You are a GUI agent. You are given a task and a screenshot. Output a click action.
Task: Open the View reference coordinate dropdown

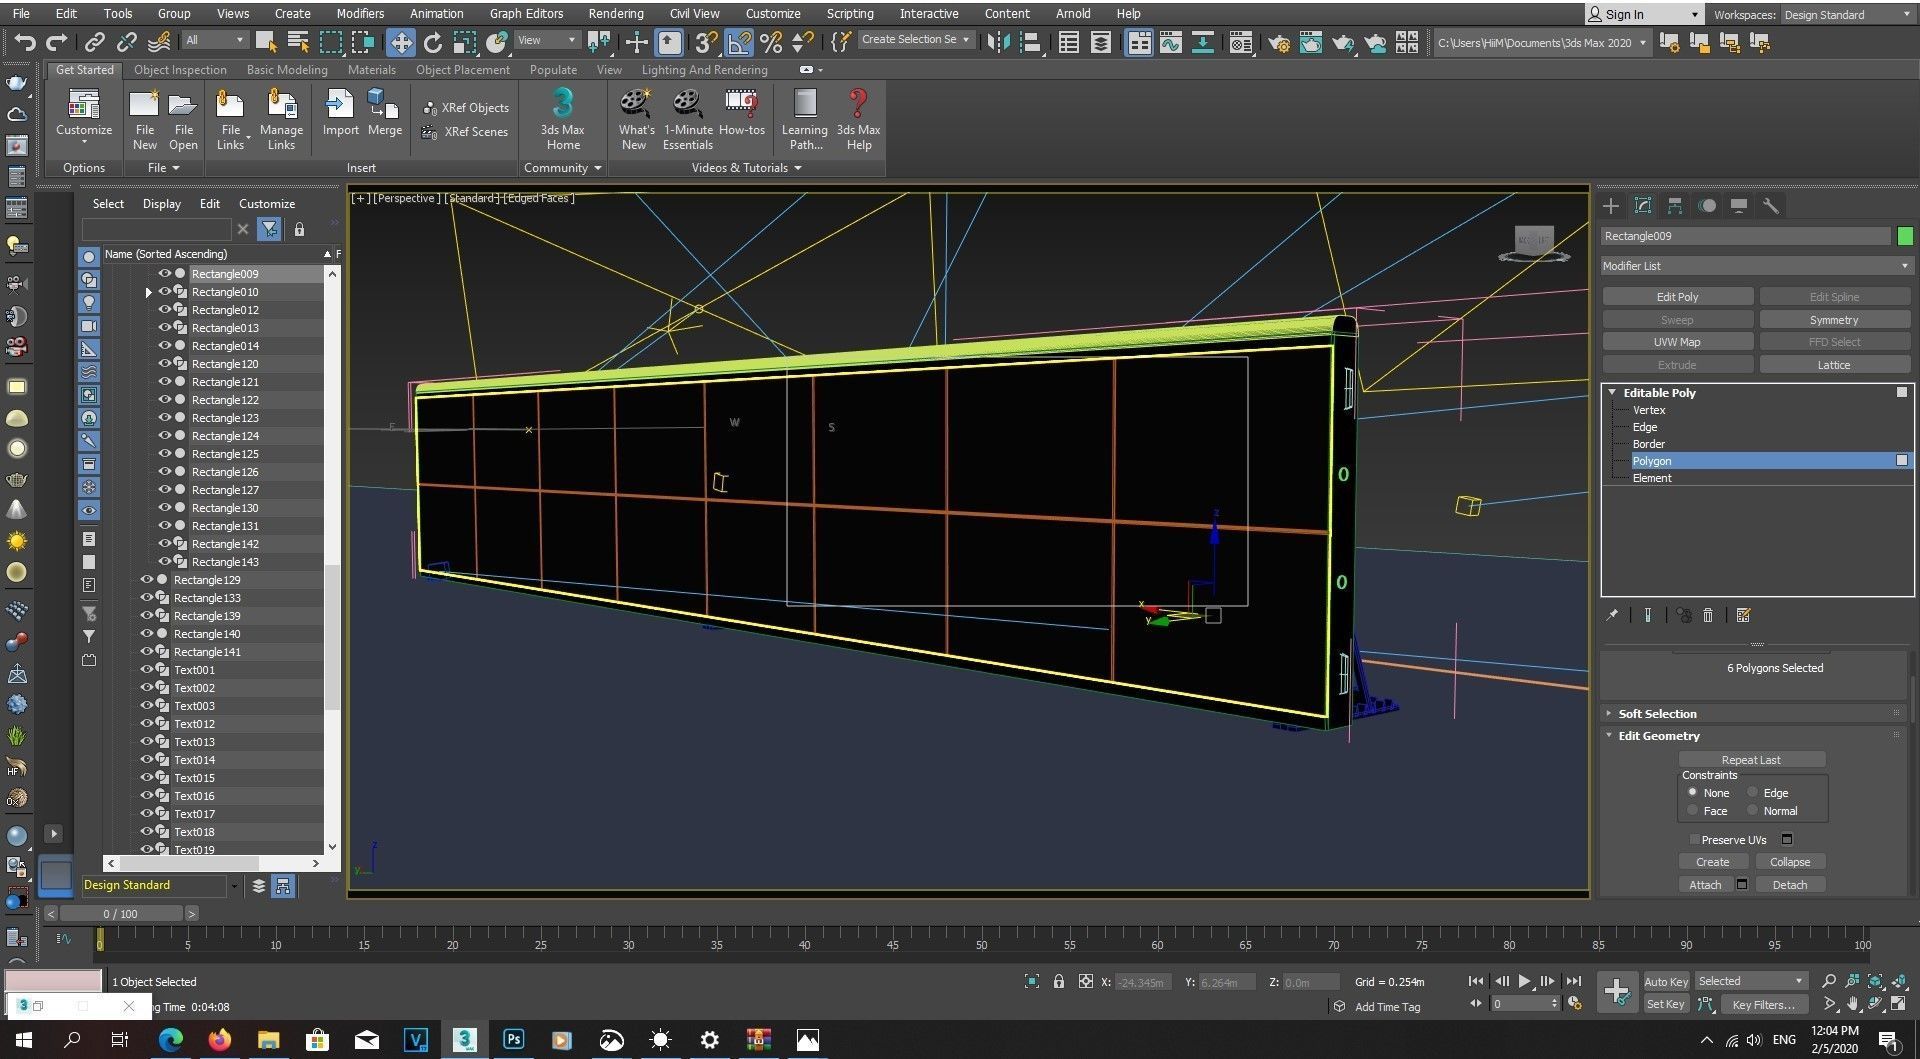point(546,40)
